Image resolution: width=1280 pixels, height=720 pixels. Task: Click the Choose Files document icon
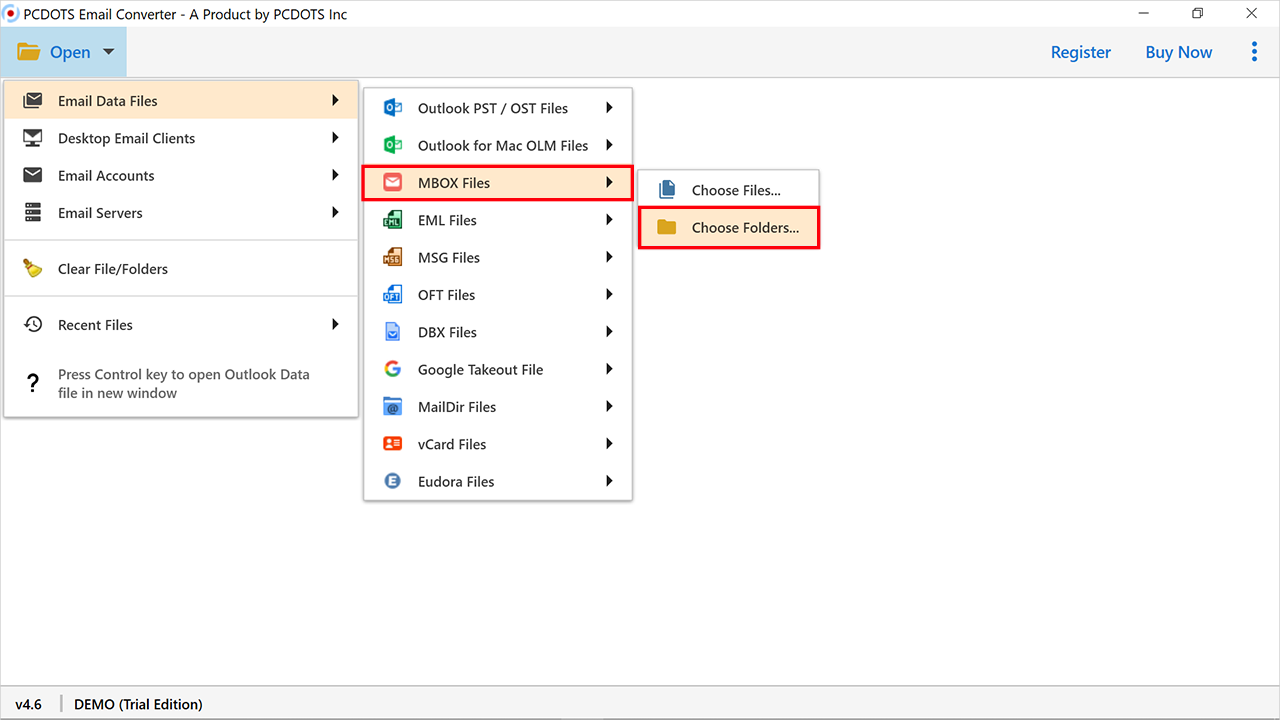coord(667,190)
